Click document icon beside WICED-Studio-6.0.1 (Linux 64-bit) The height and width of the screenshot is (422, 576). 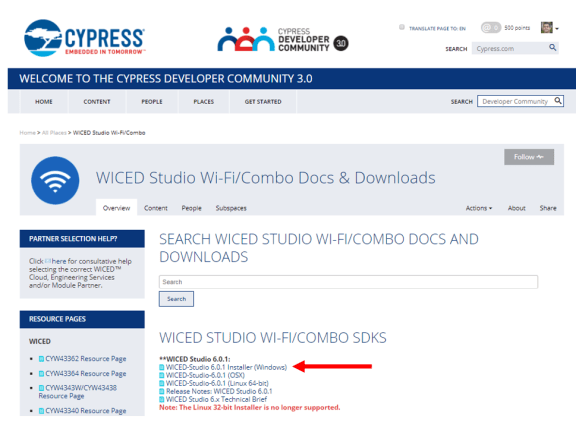(162, 383)
